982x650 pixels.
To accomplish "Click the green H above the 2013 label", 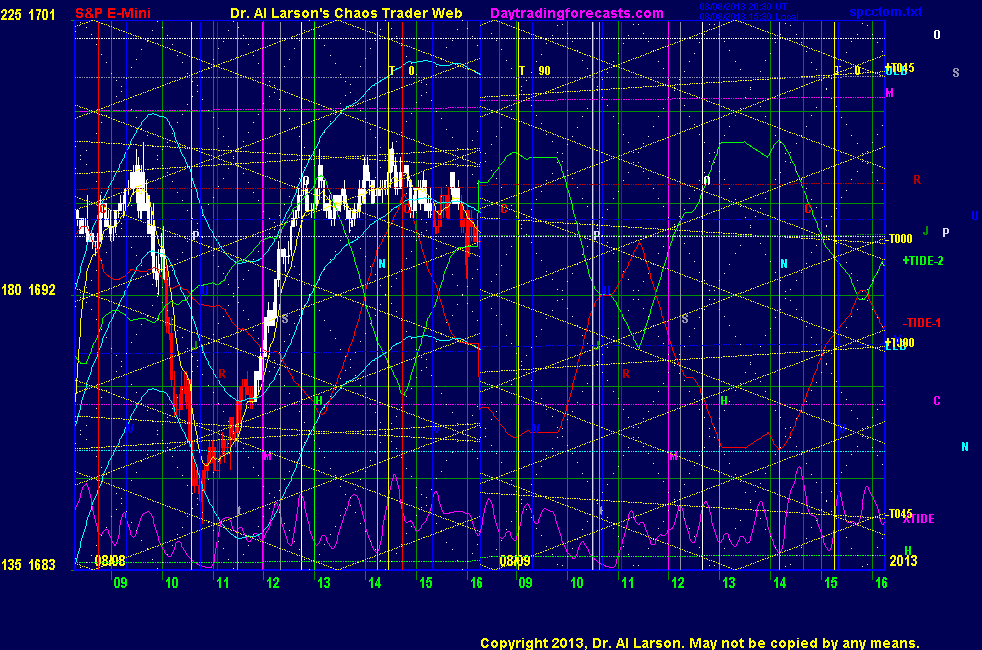I will click(908, 550).
